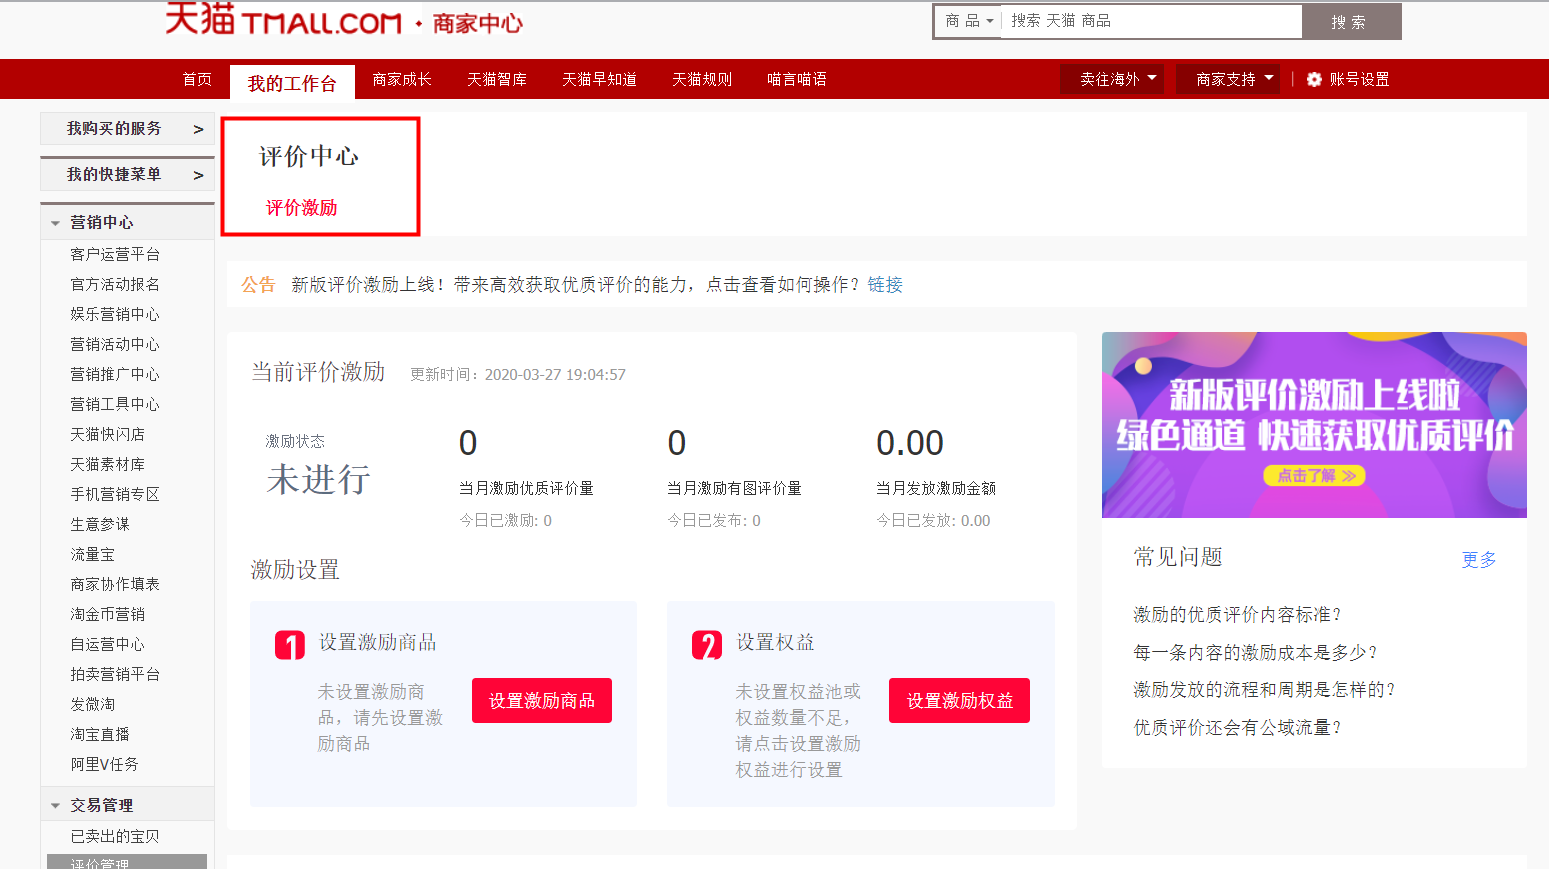Open the 商家成长 menu
Viewport: 1549px width, 869px height.
pyautogui.click(x=402, y=79)
